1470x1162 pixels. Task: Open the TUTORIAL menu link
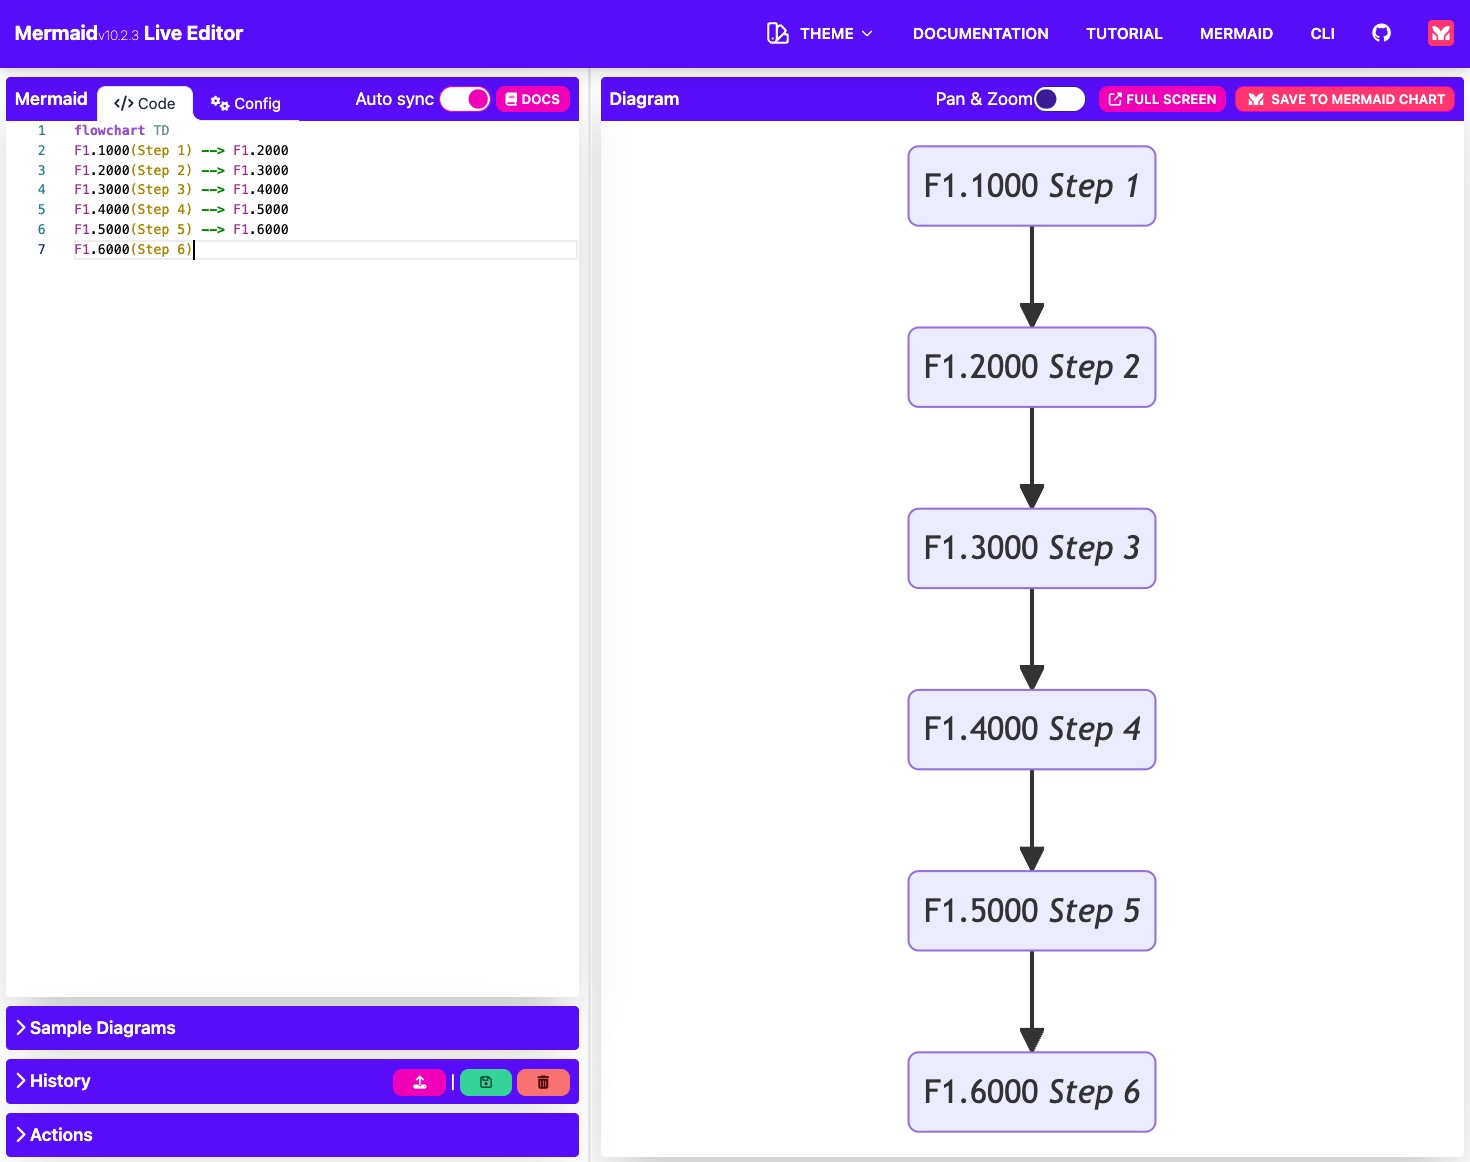click(x=1124, y=33)
